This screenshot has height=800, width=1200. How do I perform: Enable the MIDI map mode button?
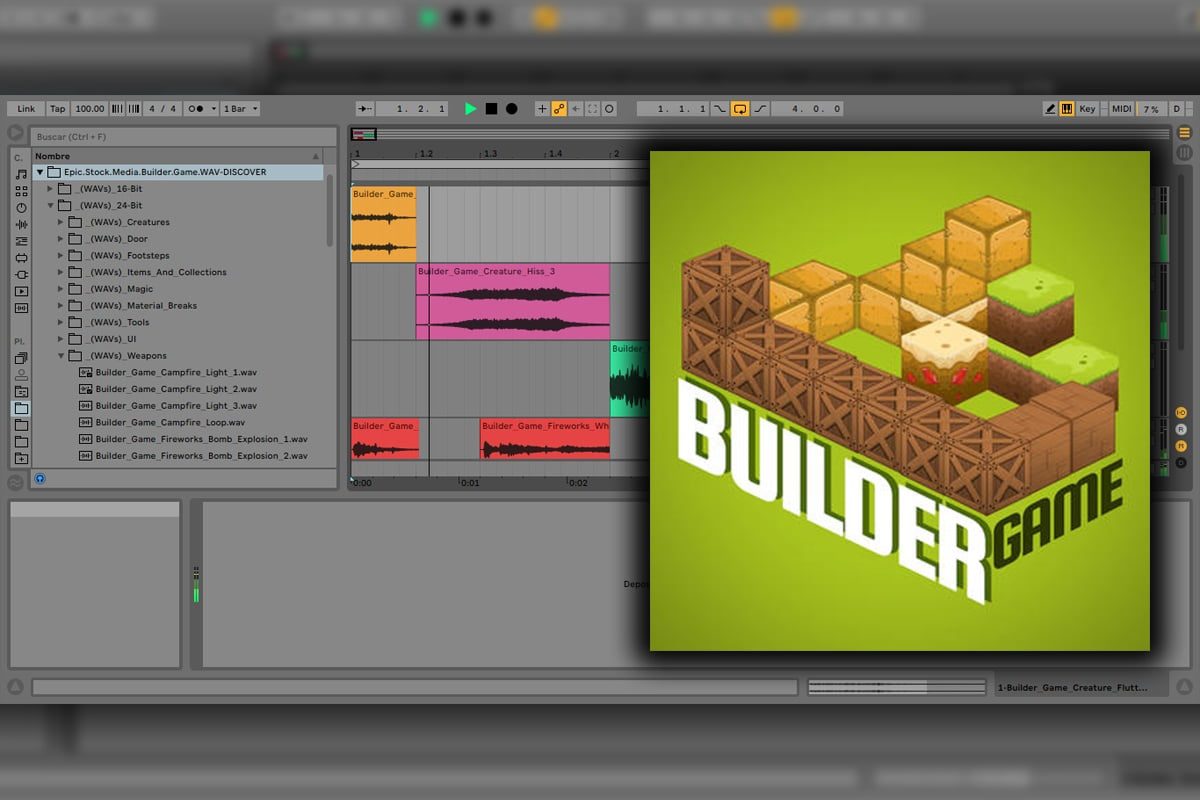pyautogui.click(x=1121, y=109)
